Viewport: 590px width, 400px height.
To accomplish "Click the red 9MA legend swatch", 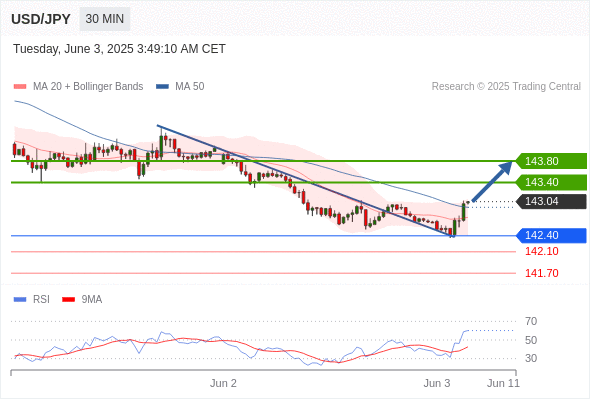I will 68,300.
